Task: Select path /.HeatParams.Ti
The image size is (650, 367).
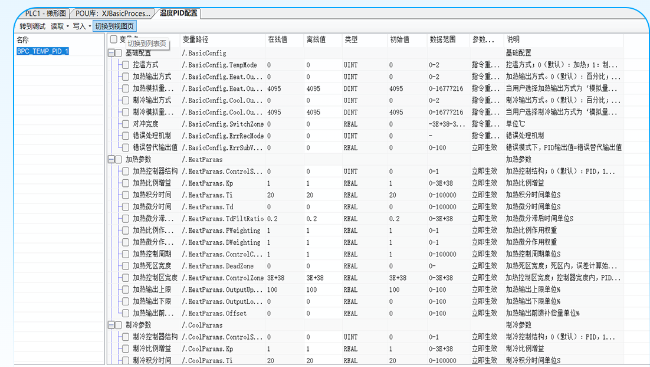Action: click(207, 195)
